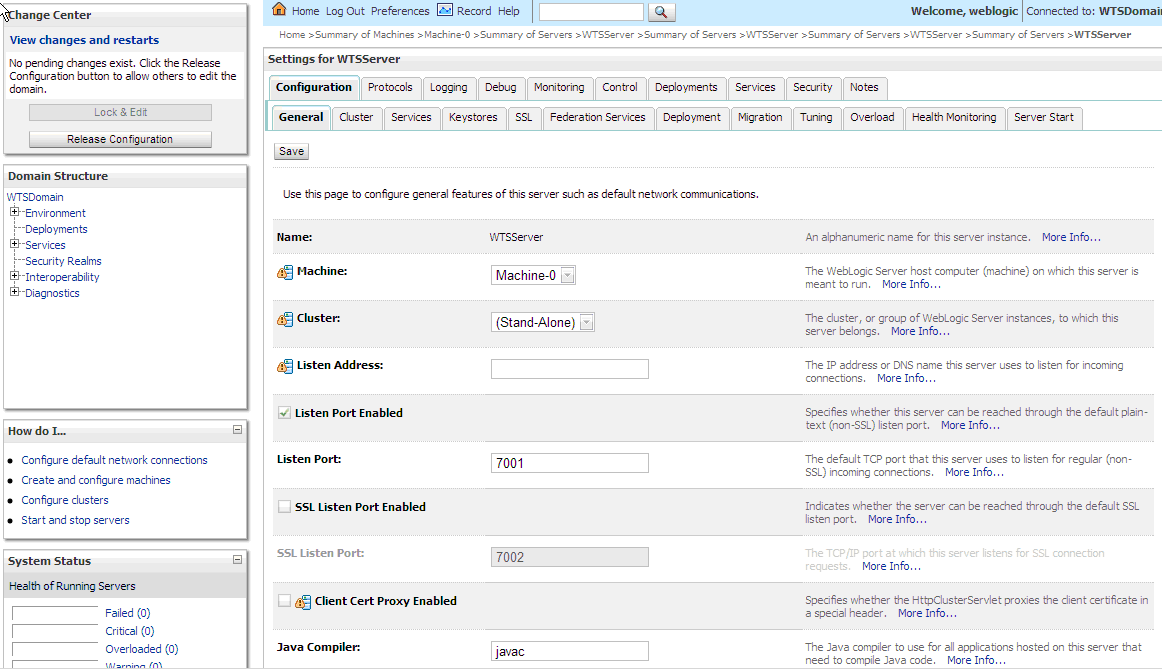Open the Federation Services sub-tab
This screenshot has height=669, width=1162.
pos(597,118)
